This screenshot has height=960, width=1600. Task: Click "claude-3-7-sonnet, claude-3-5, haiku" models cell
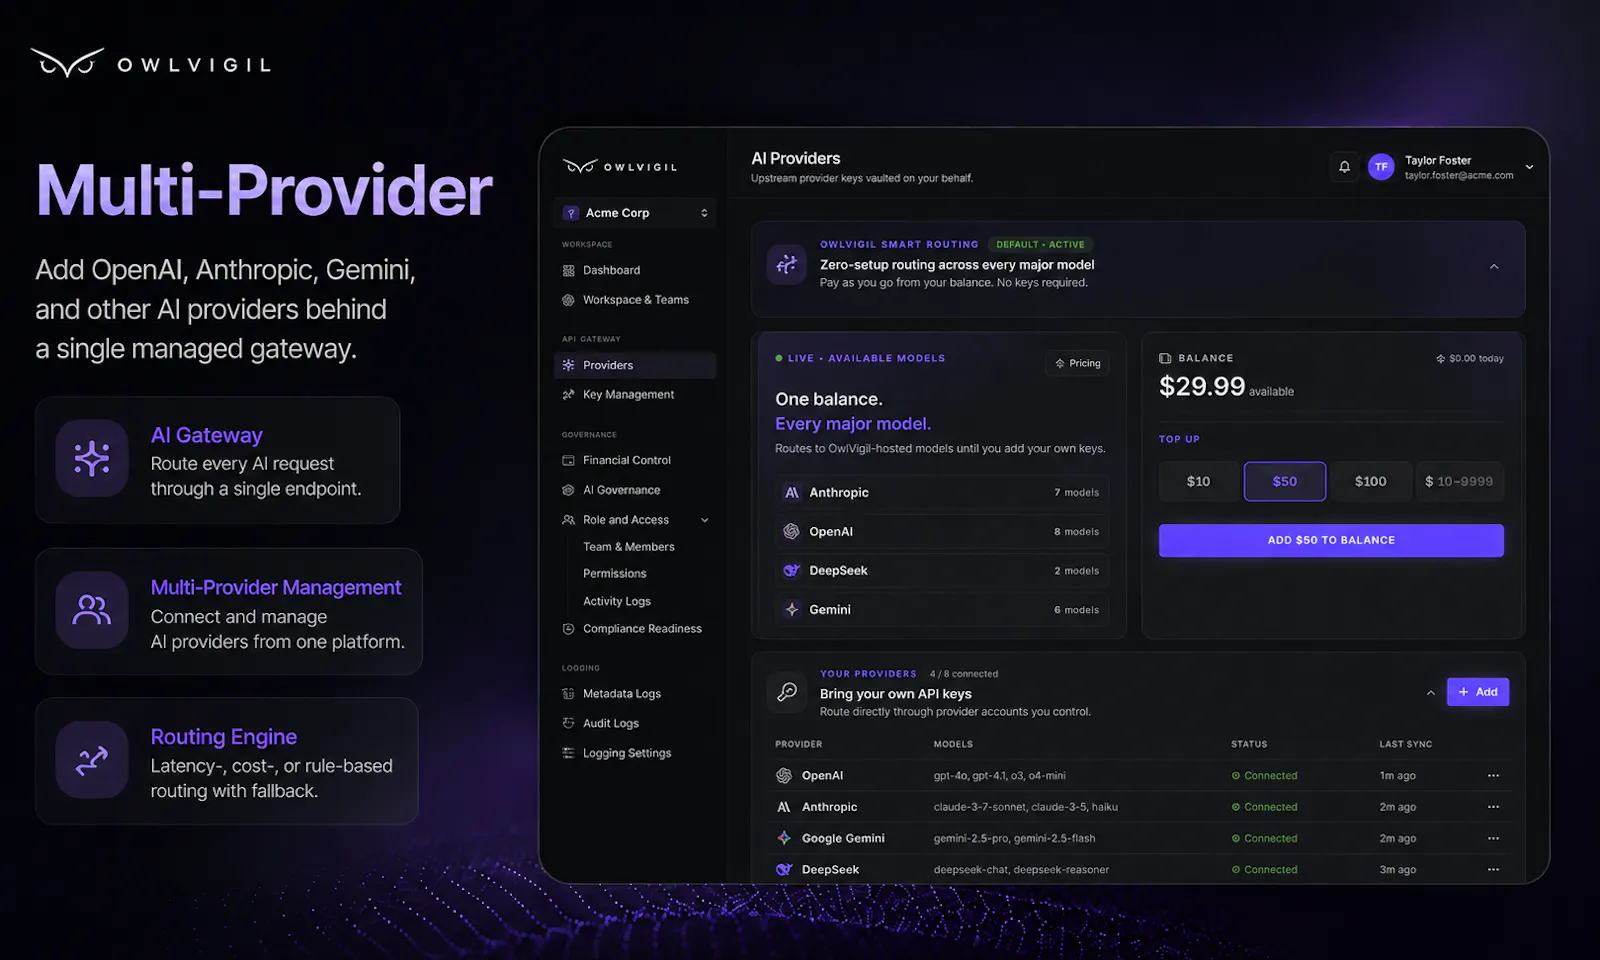(x=1026, y=807)
